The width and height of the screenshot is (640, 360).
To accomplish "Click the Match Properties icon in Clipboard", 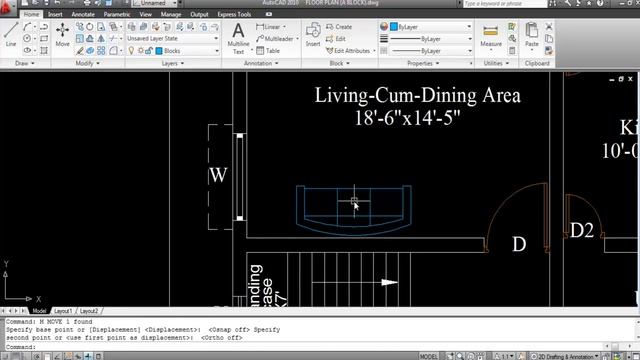I will pos(549,51).
